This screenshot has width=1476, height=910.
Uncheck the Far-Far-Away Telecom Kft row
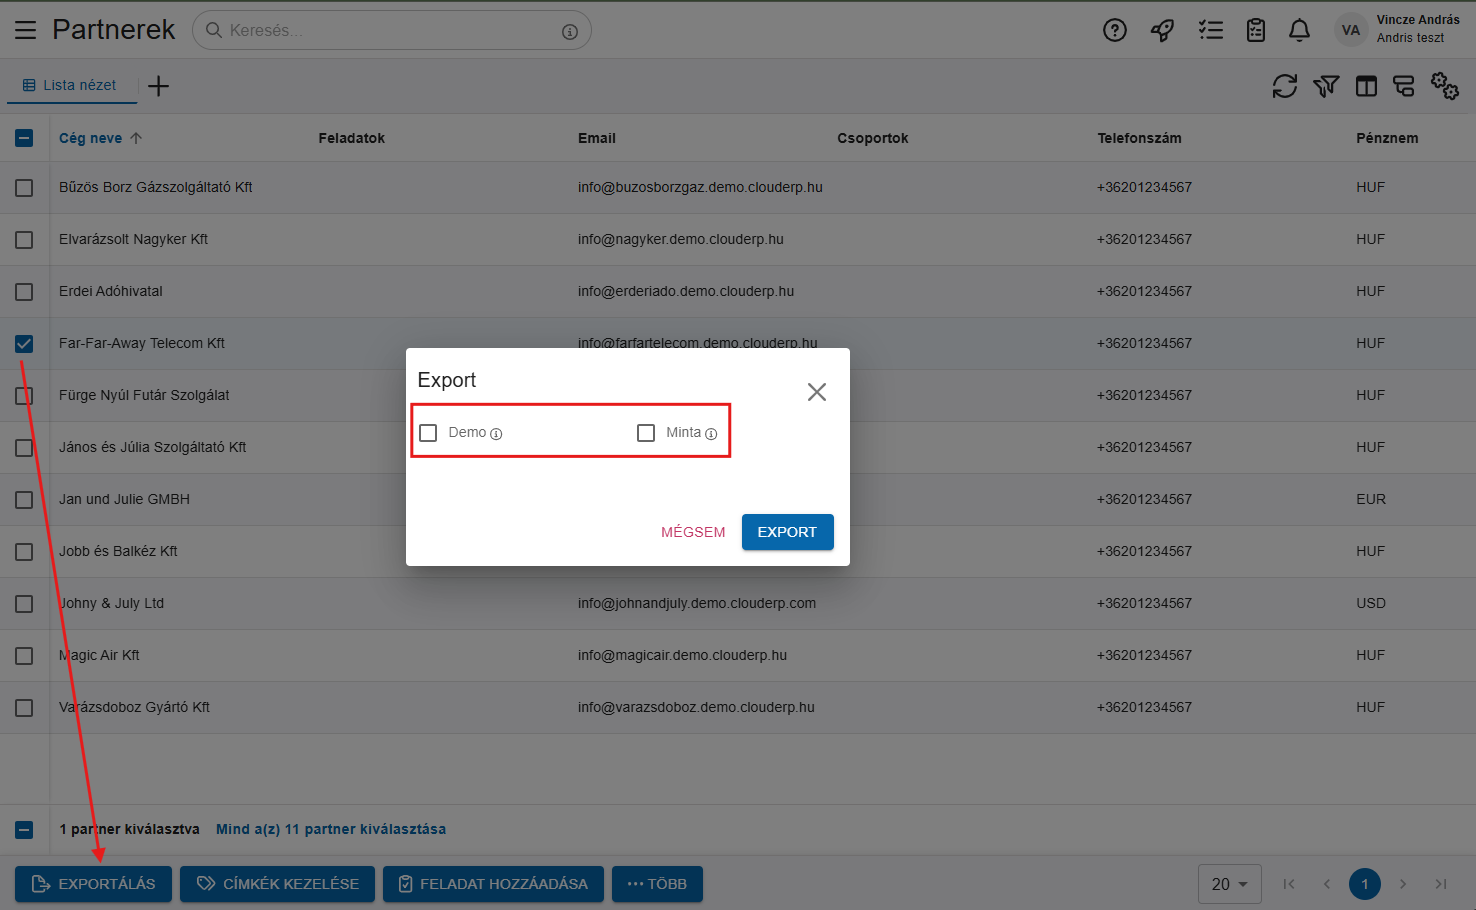point(24,344)
